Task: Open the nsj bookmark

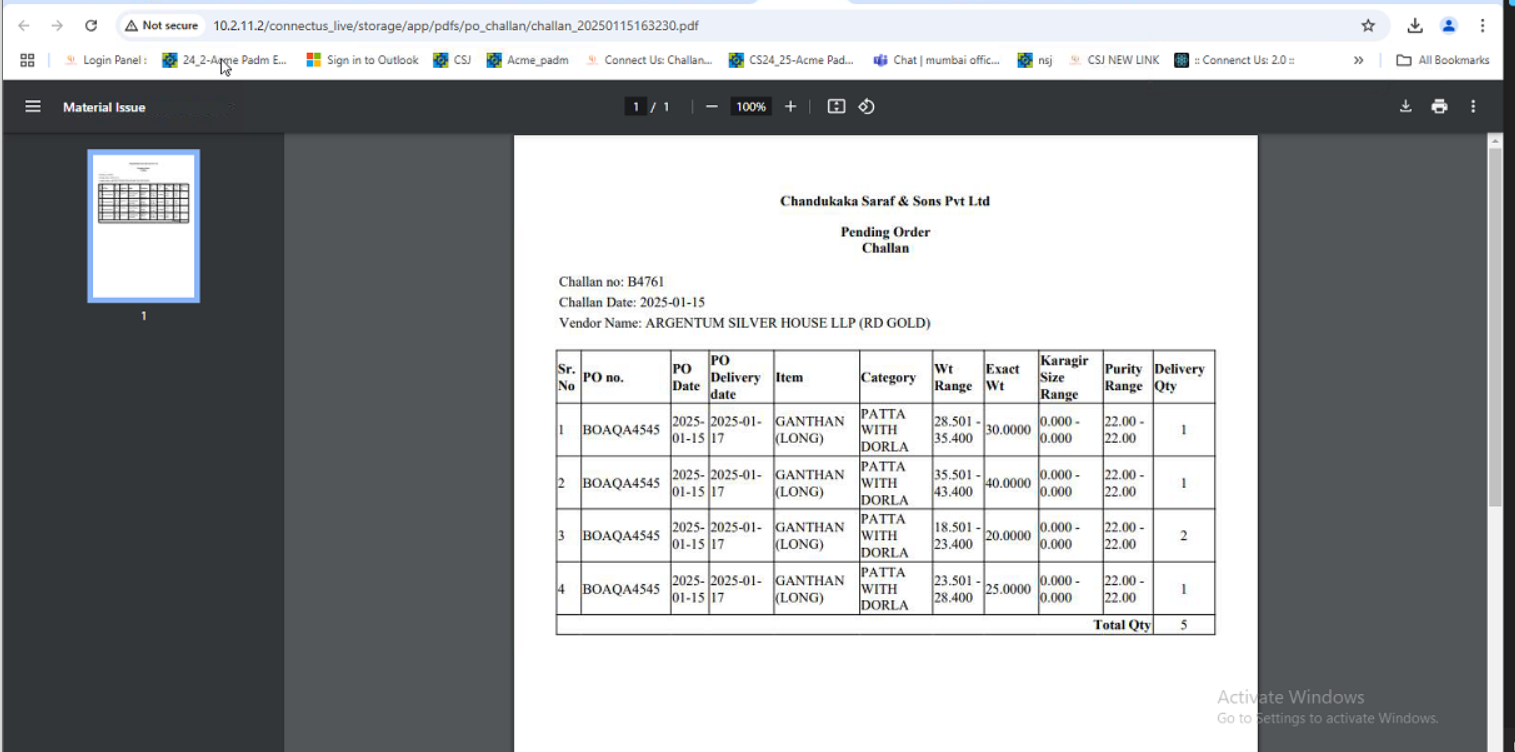Action: [1035, 60]
